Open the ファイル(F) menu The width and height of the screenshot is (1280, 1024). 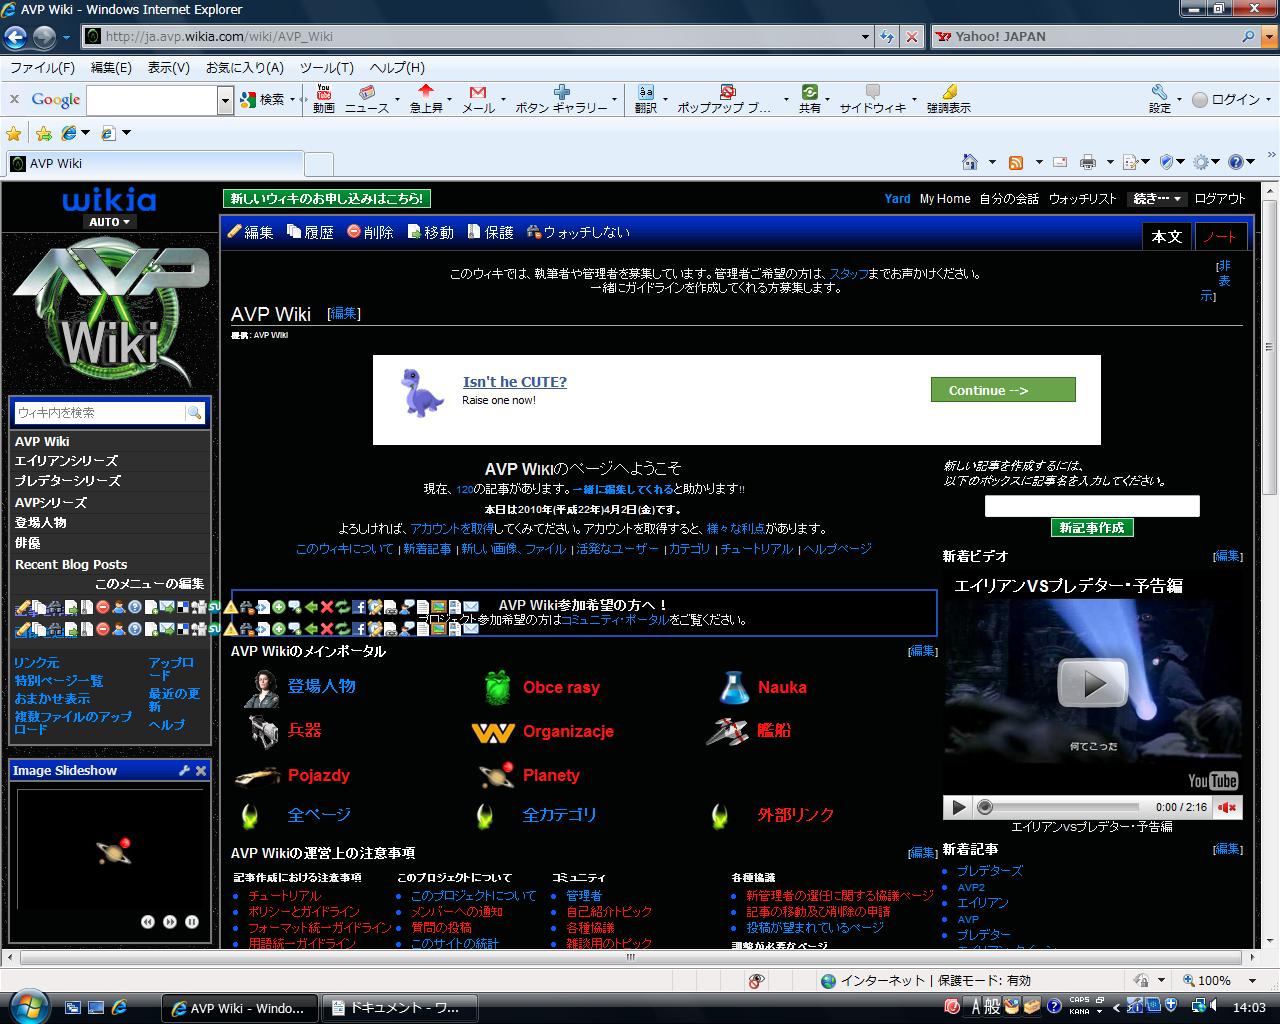42,68
